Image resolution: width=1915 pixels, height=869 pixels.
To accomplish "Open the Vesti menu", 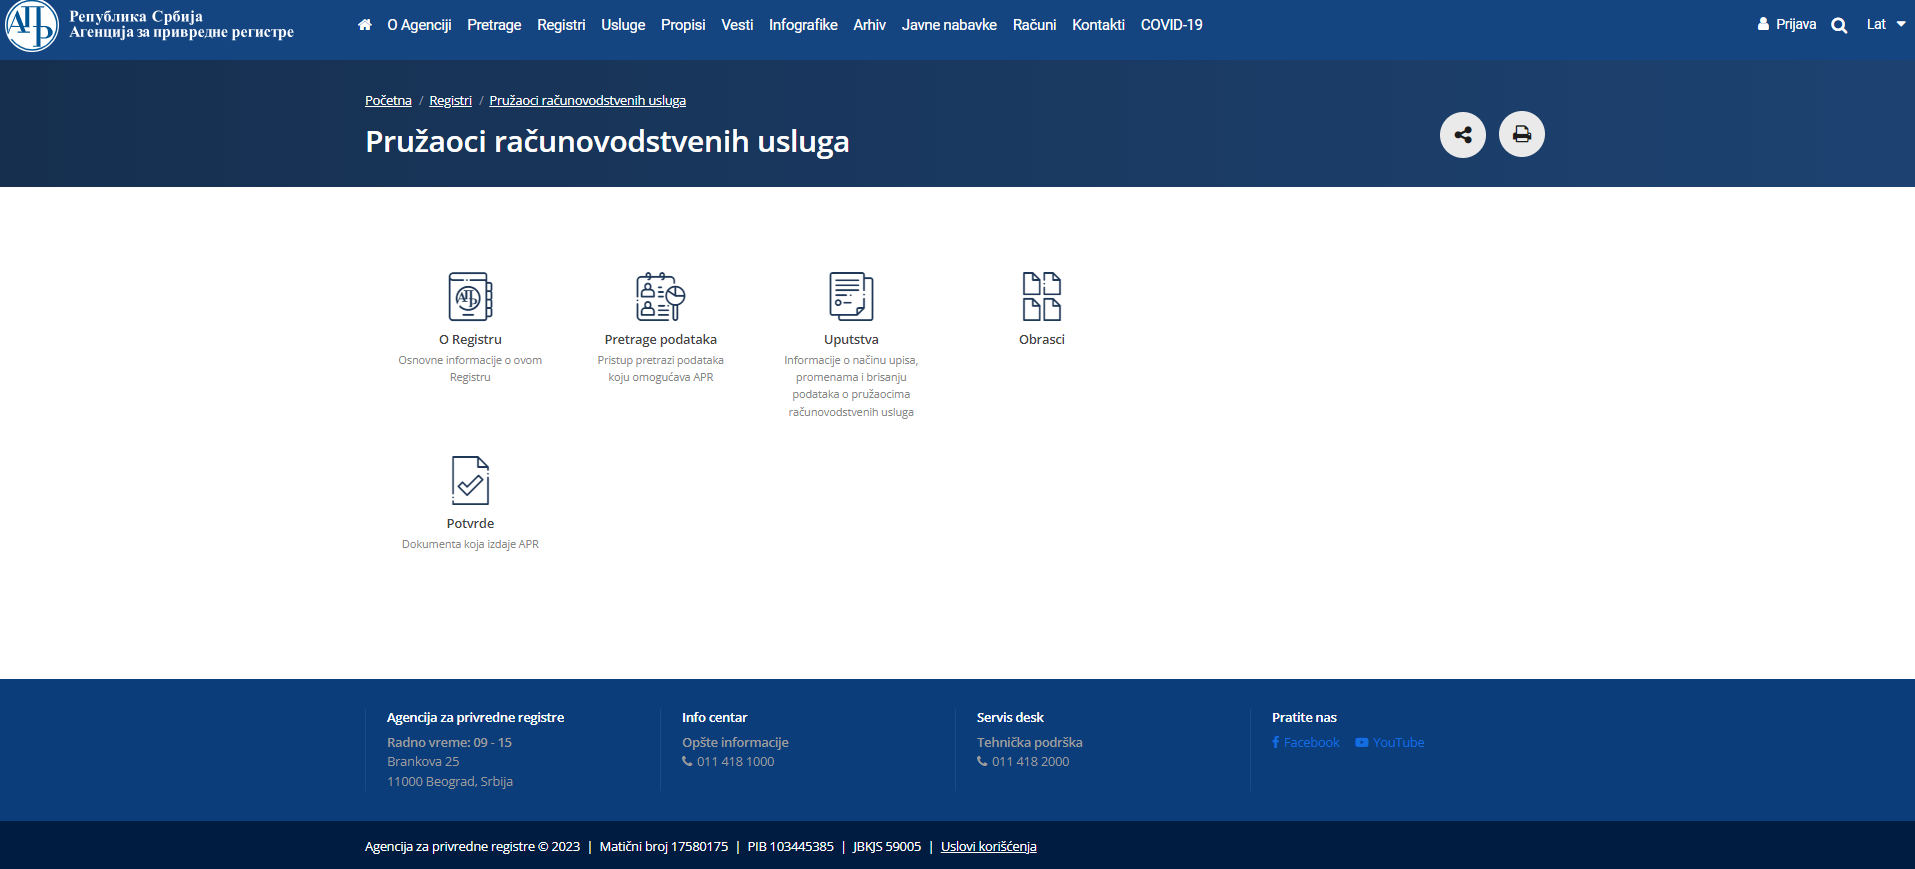I will (737, 25).
